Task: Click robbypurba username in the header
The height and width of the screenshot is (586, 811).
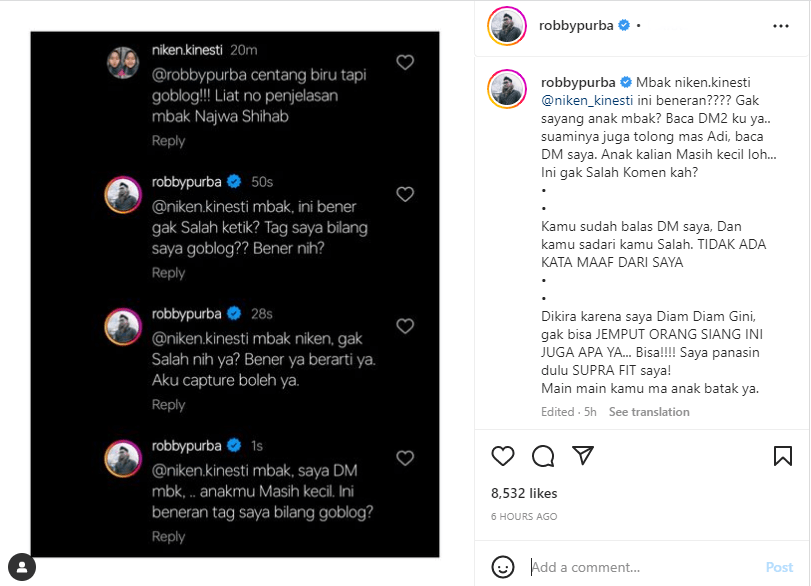Action: (576, 25)
